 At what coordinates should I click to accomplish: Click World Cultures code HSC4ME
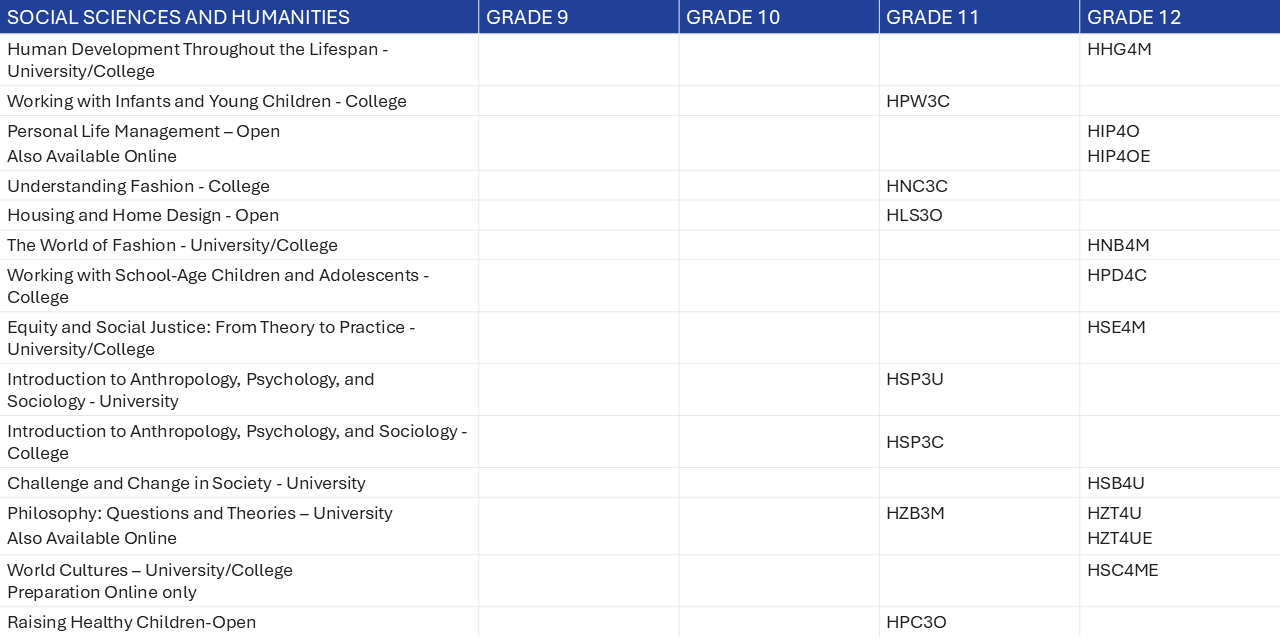point(1123,570)
